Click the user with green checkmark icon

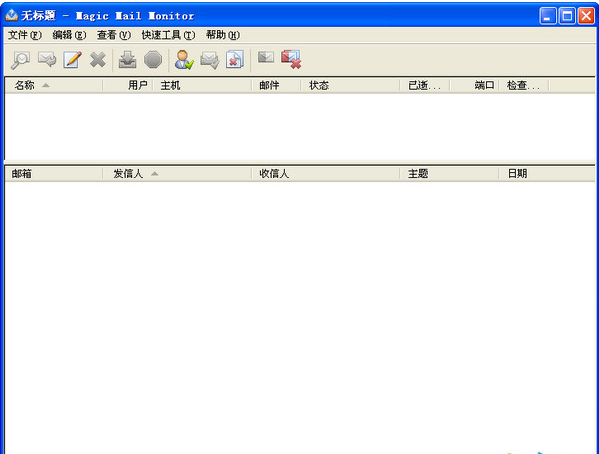point(184,60)
